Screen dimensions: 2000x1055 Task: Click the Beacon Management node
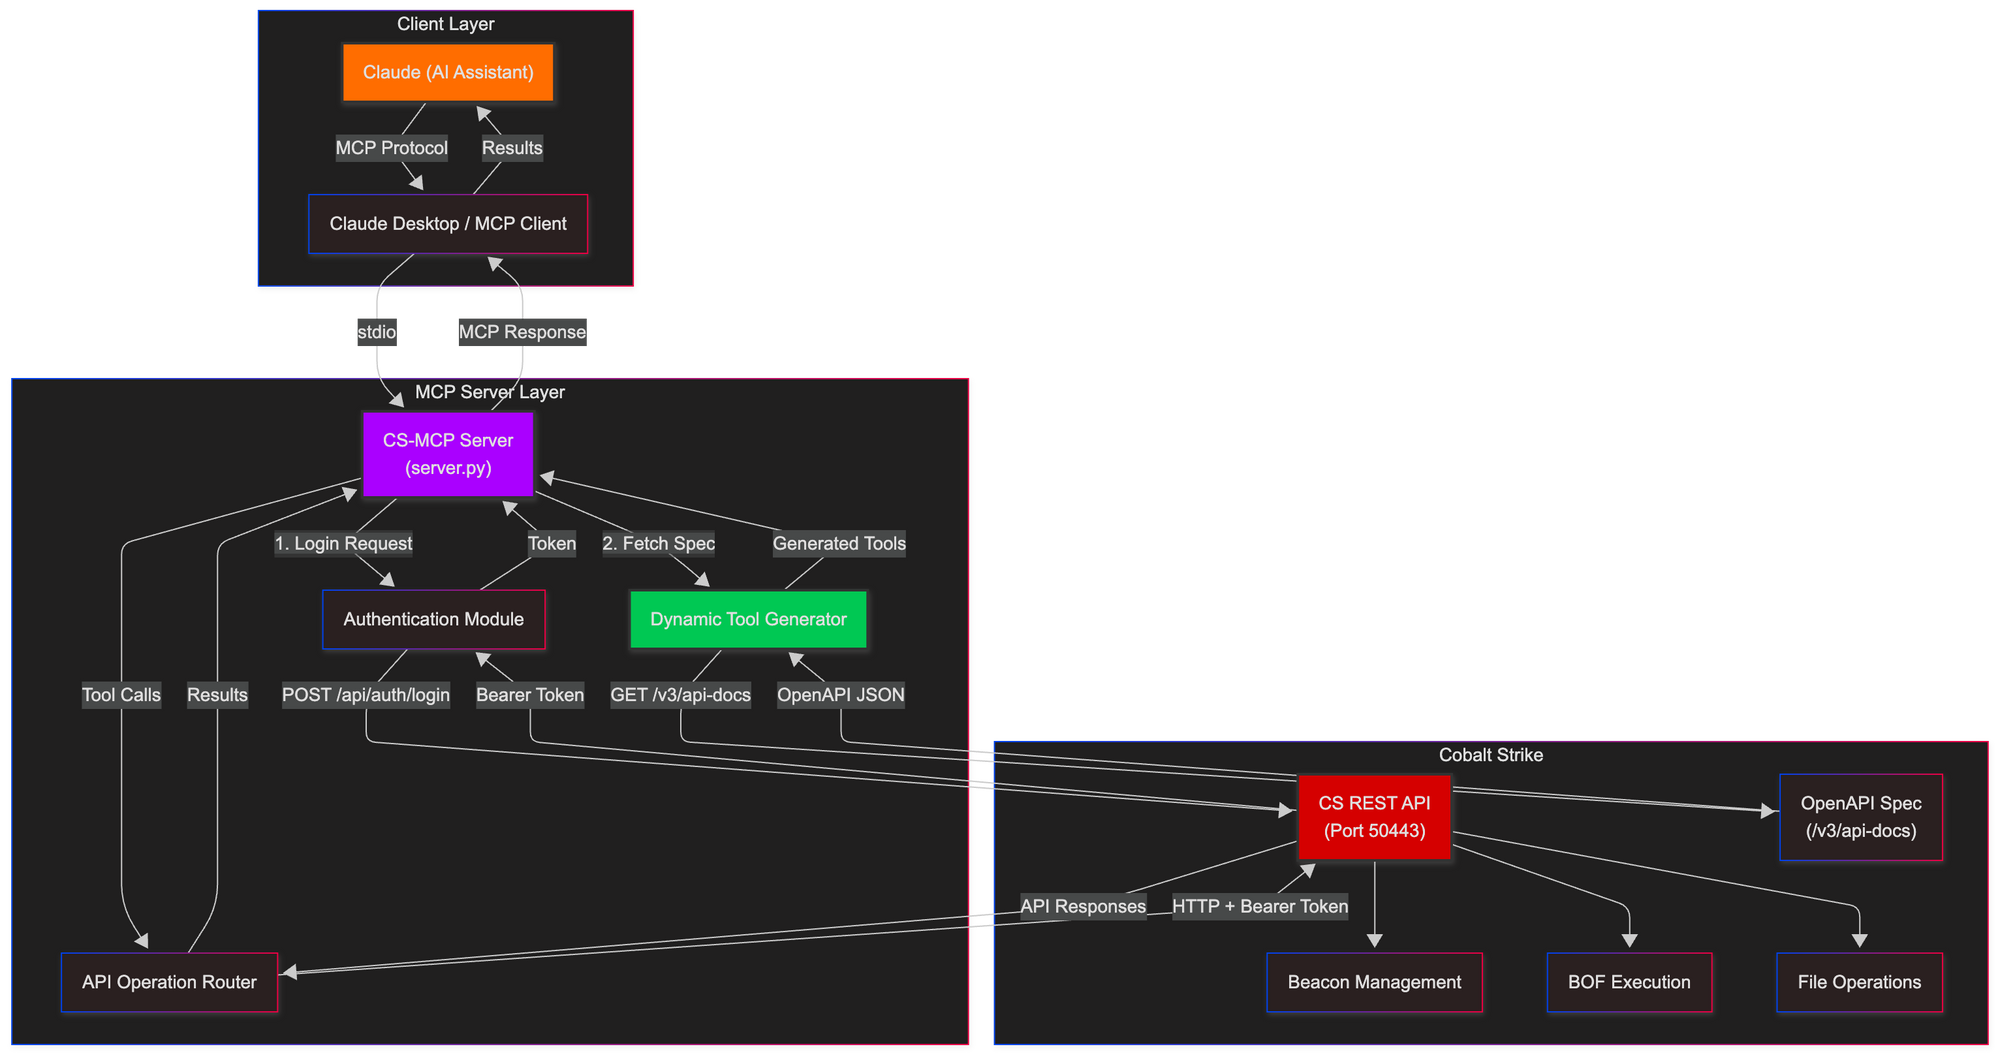pos(1374,982)
